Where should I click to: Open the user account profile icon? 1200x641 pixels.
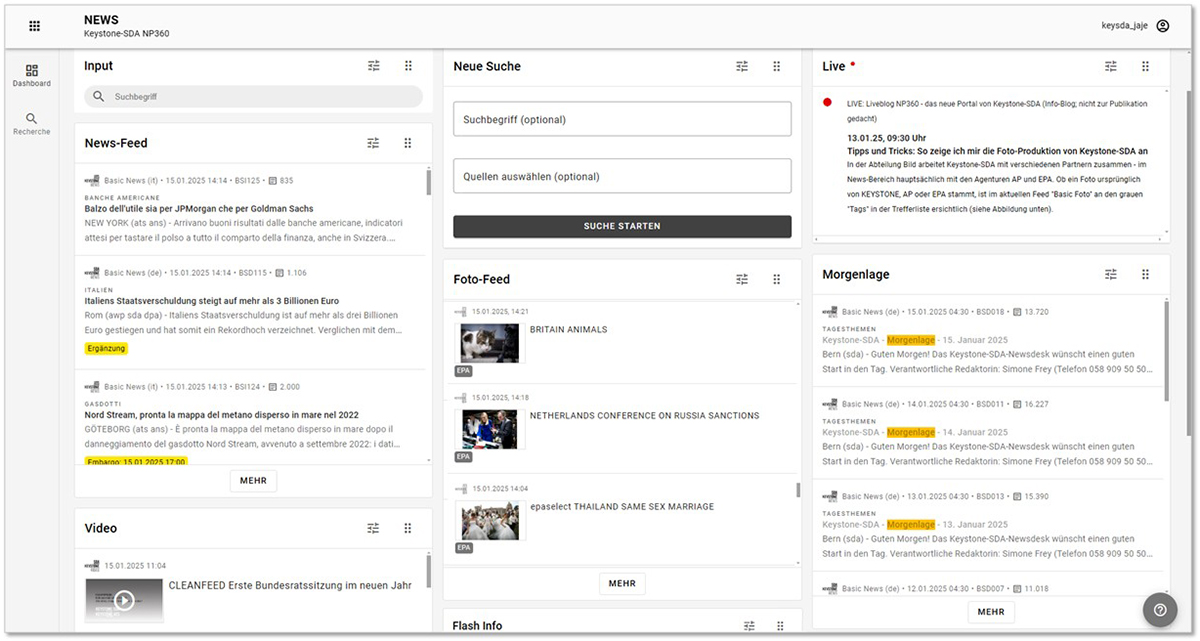click(1162, 26)
